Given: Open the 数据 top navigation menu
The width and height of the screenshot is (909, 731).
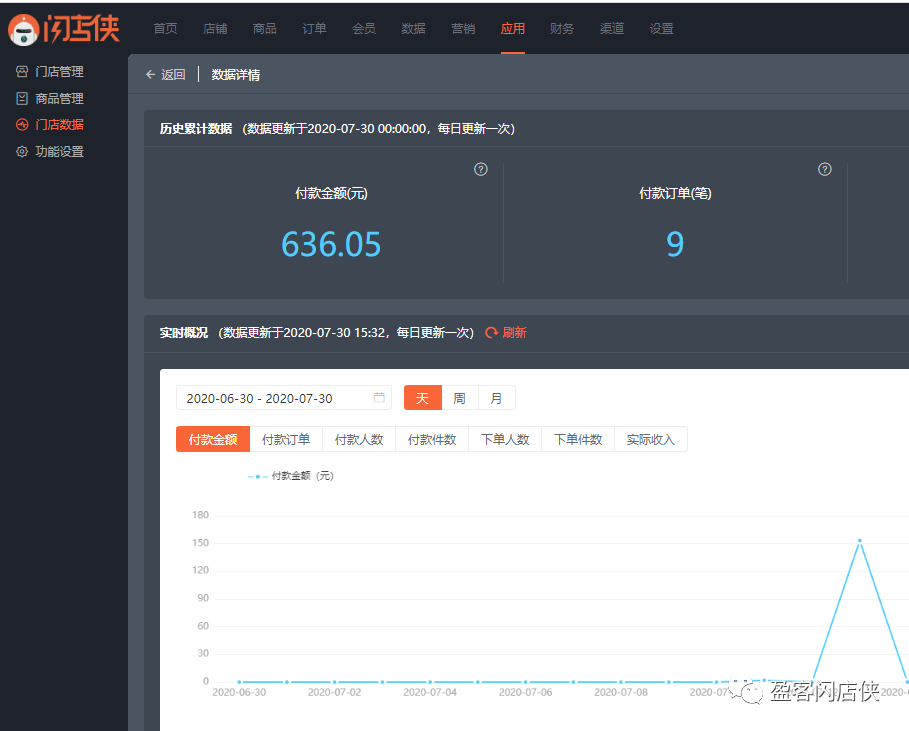Looking at the screenshot, I should (x=413, y=29).
